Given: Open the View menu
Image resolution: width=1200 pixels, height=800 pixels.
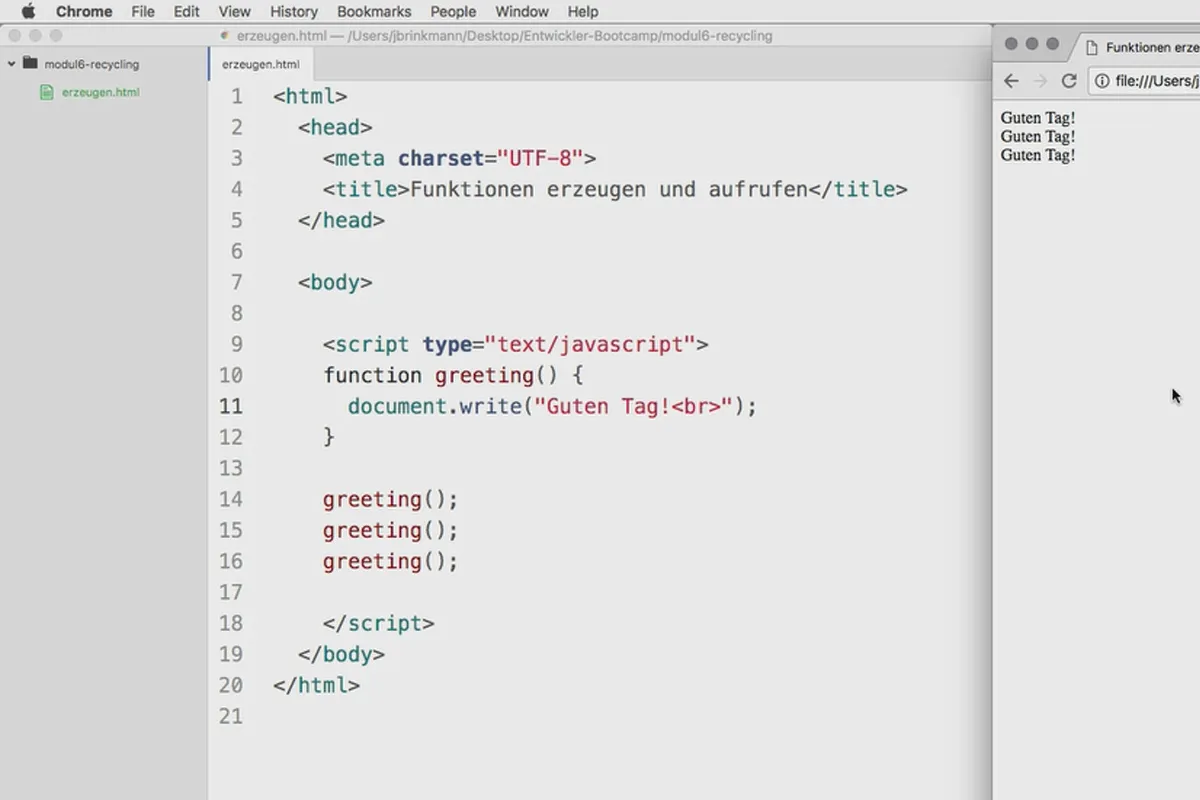Looking at the screenshot, I should [234, 12].
